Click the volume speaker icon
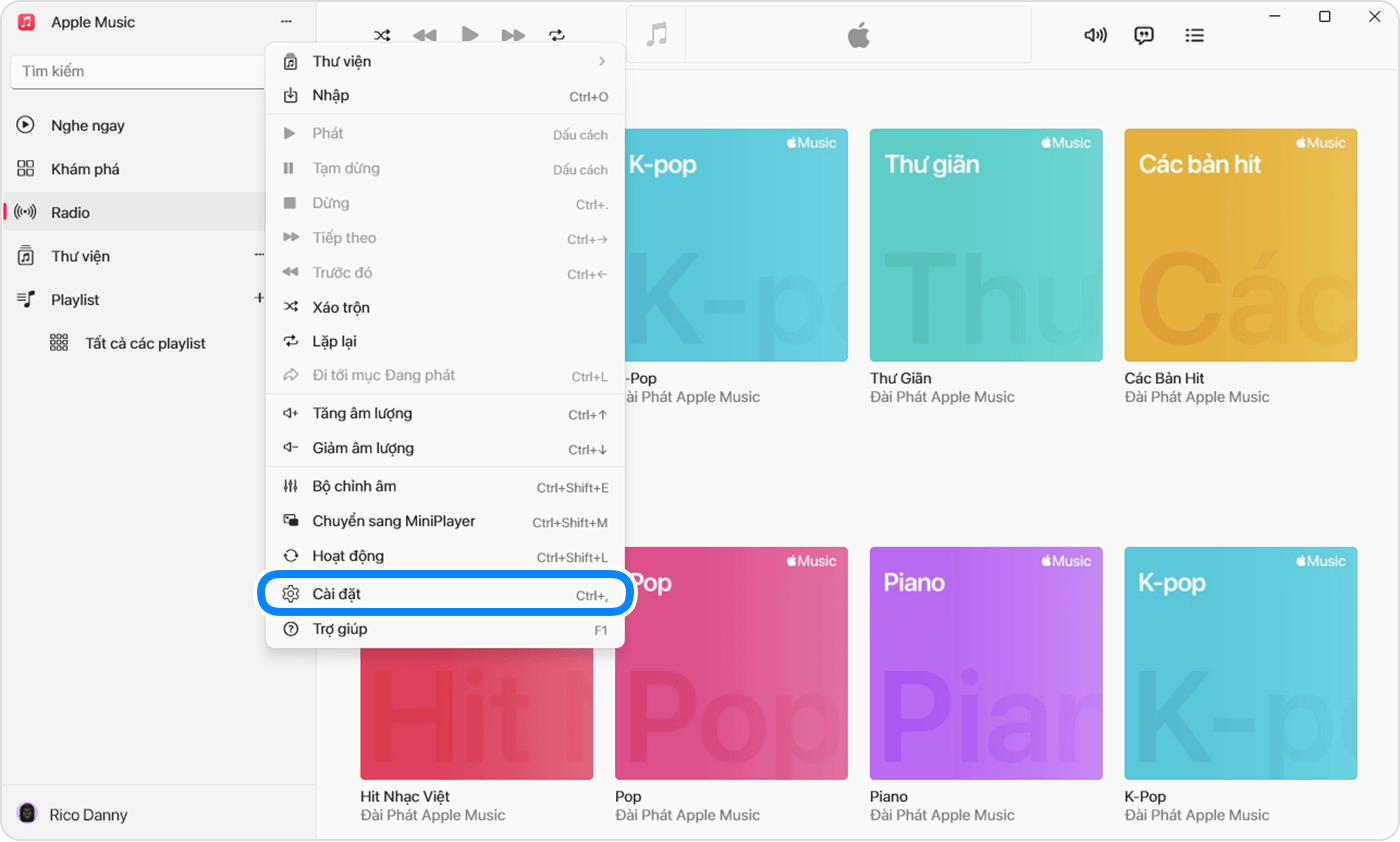The image size is (1400, 842). pyautogui.click(x=1095, y=35)
